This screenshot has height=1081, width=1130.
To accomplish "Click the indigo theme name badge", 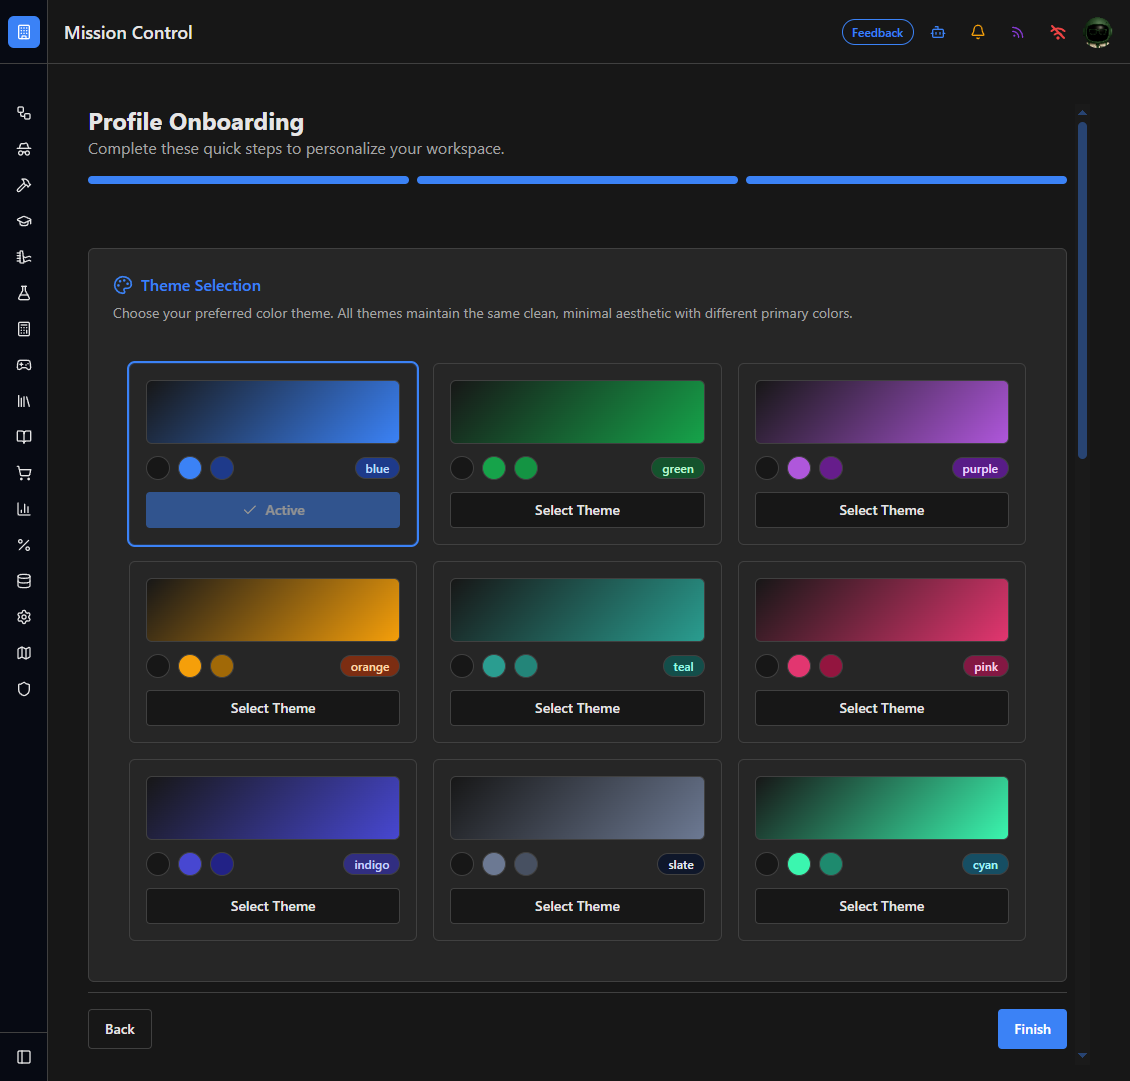I will tap(371, 864).
